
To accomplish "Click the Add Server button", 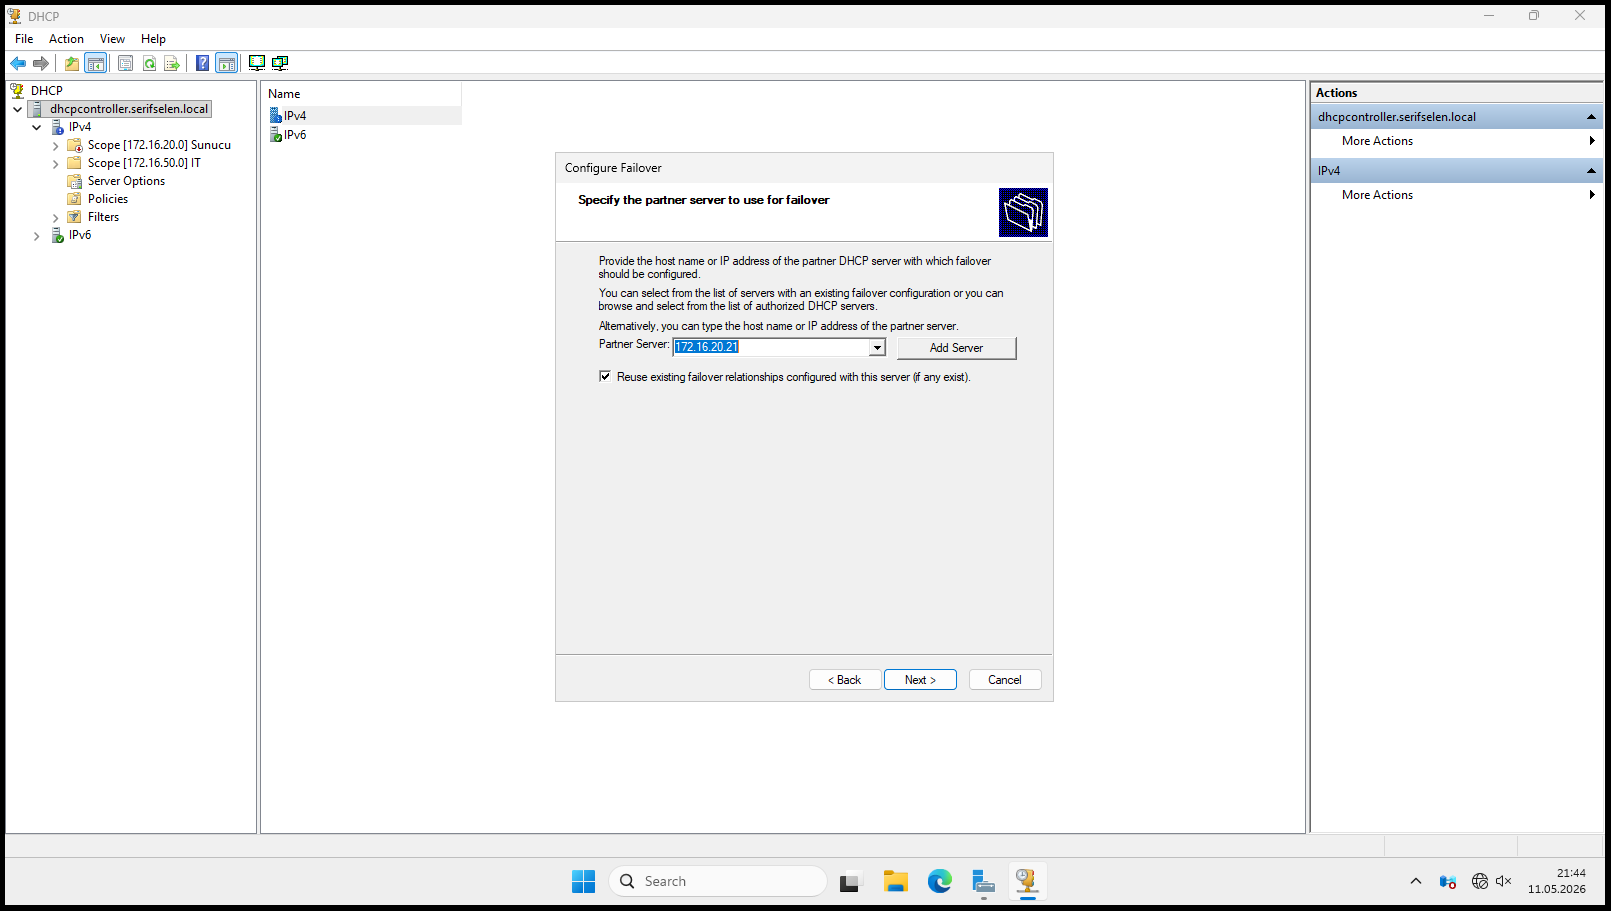I will (x=956, y=348).
